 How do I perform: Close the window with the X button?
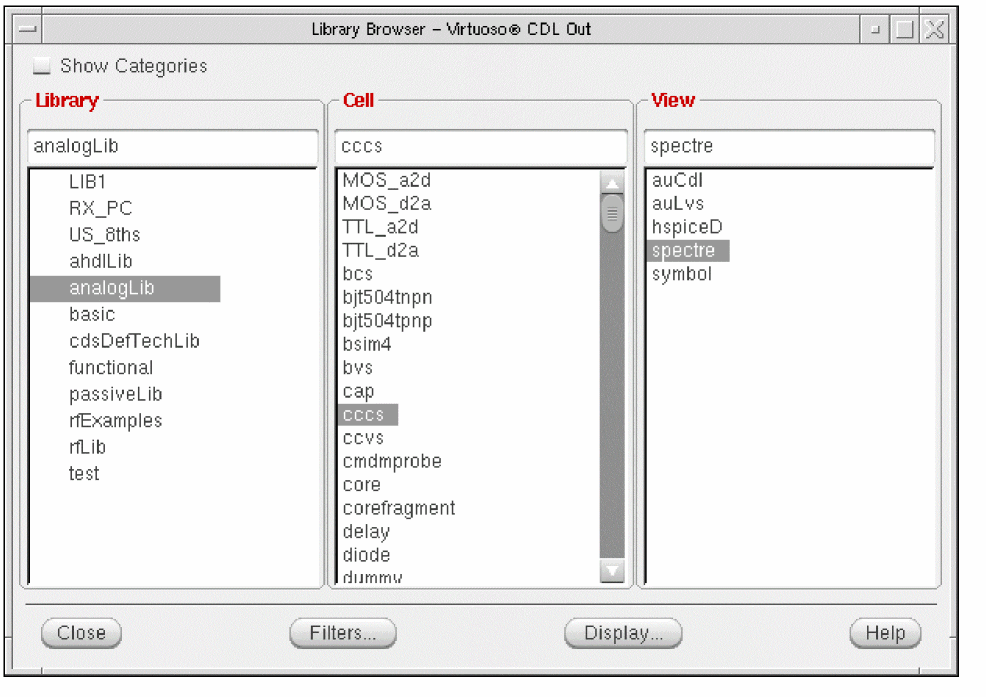tap(935, 29)
